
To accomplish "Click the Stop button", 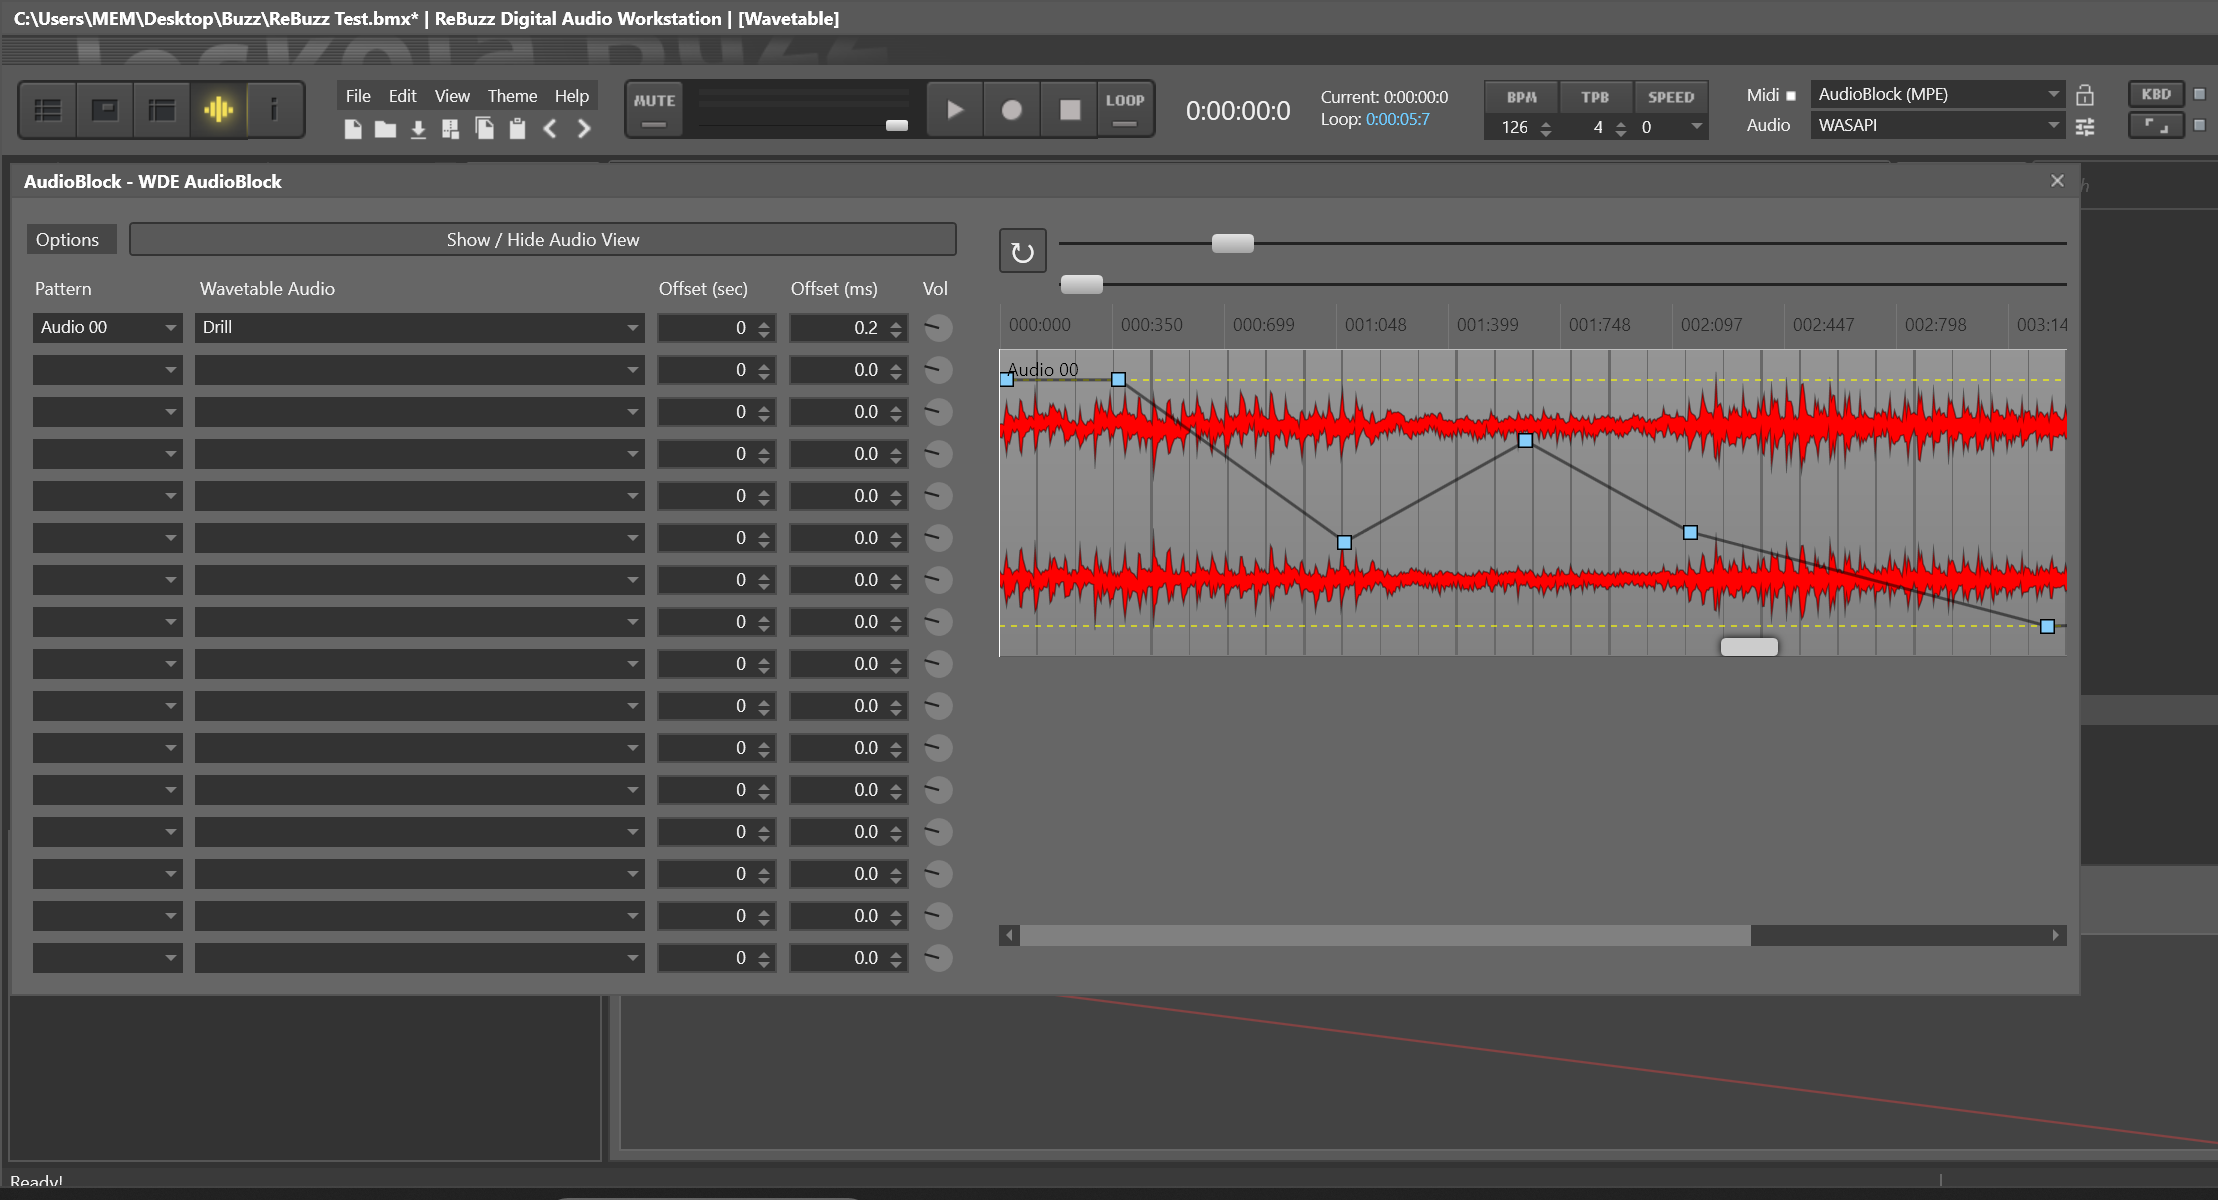I will [x=1069, y=109].
